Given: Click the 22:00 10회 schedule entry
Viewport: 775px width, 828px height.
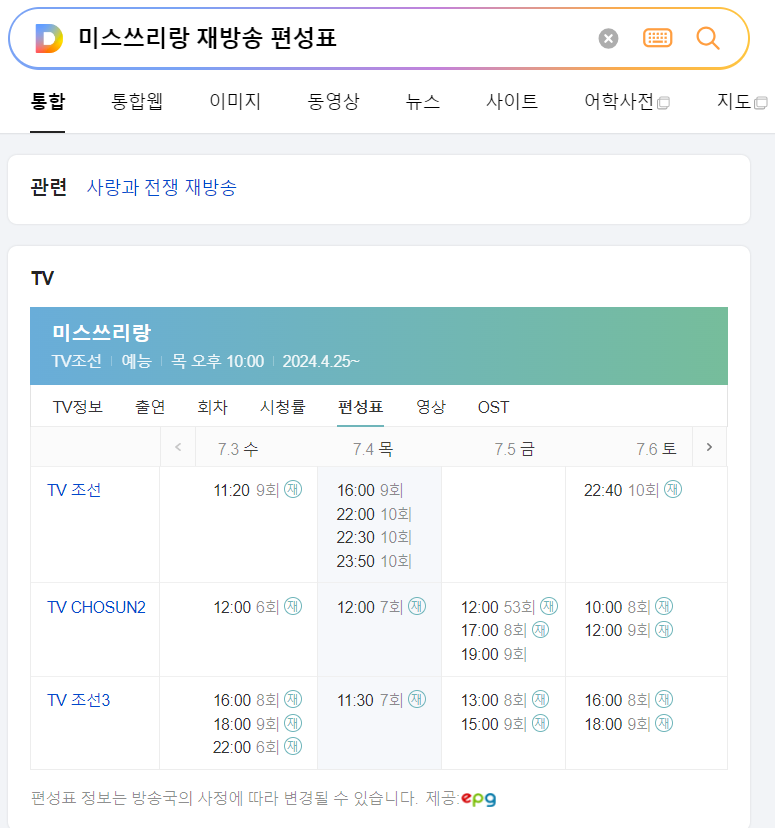Looking at the screenshot, I should [x=374, y=514].
